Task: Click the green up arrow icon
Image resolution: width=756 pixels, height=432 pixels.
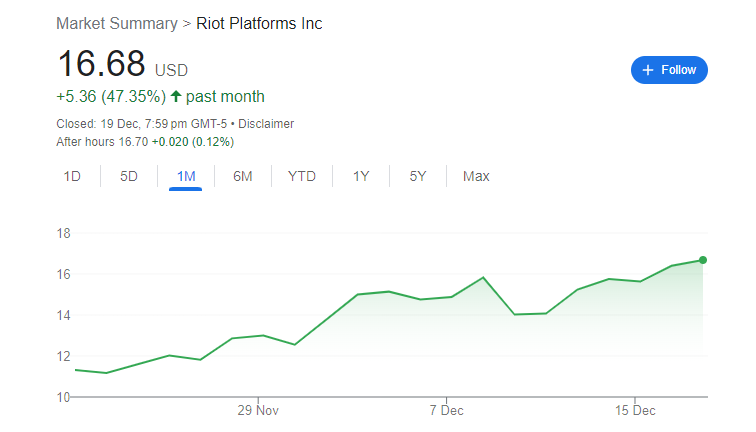Action: 176,97
